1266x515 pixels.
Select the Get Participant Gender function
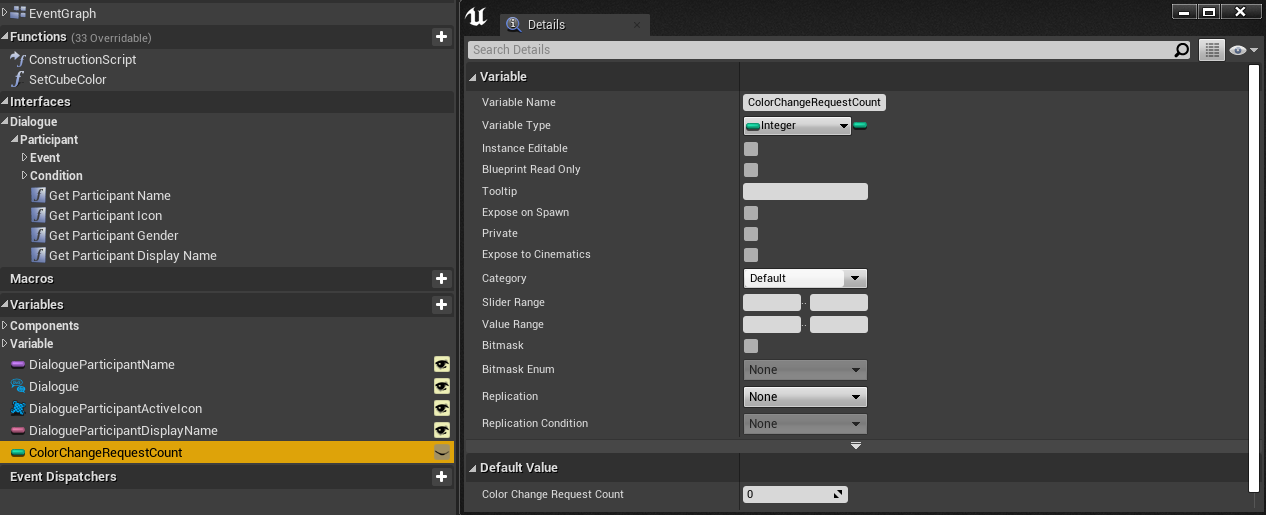pyautogui.click(x=114, y=235)
